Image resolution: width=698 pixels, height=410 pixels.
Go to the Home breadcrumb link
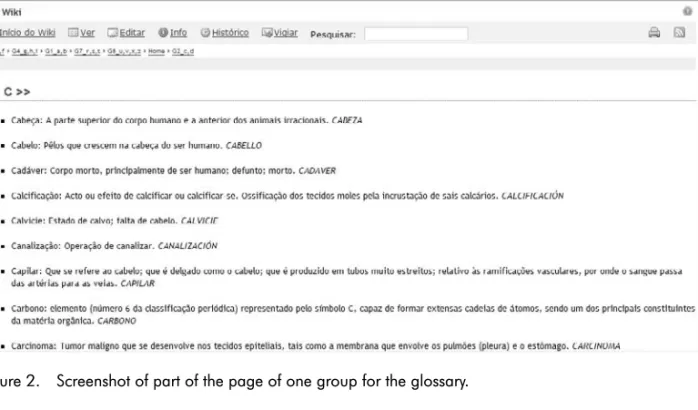tap(156, 51)
